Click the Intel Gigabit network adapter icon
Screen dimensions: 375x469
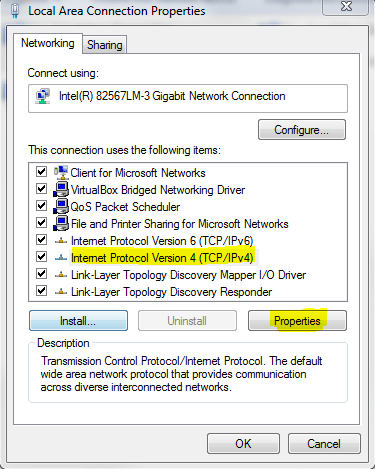[x=43, y=96]
